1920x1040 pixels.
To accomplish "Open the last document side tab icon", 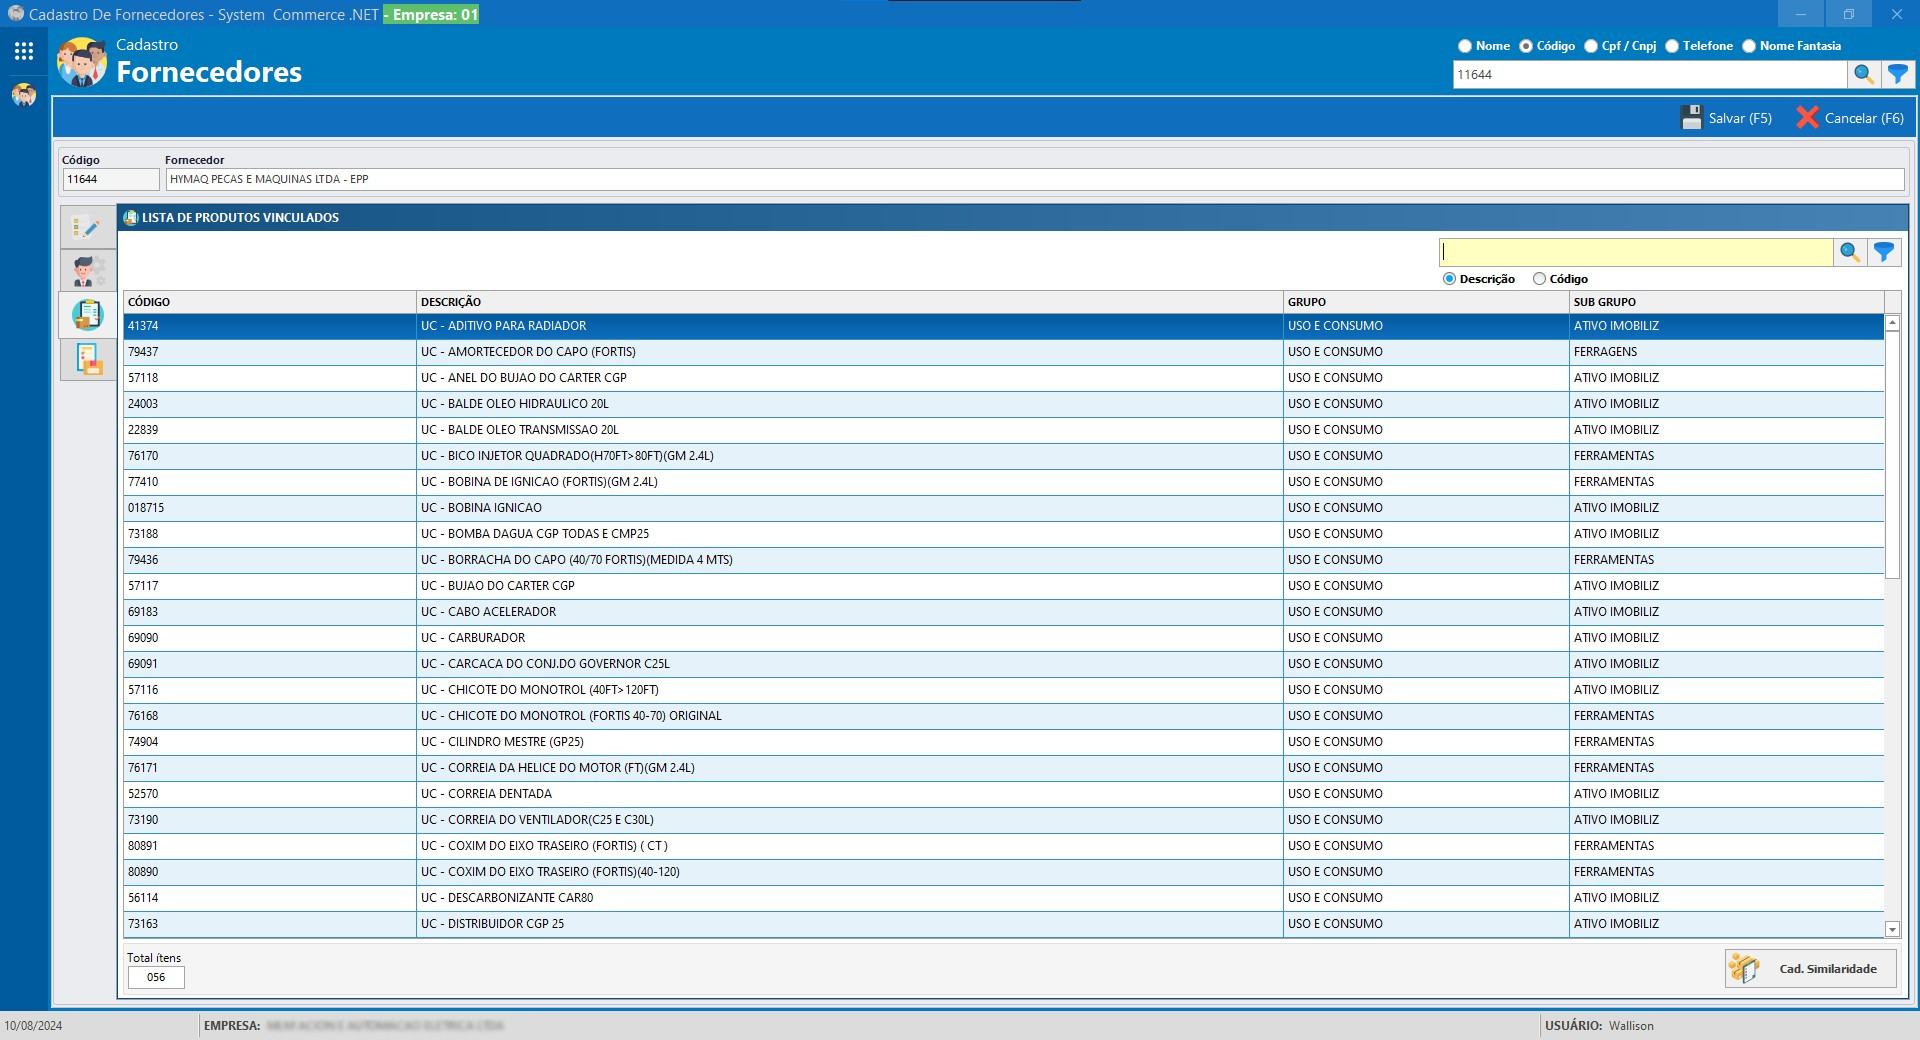I will [x=88, y=359].
